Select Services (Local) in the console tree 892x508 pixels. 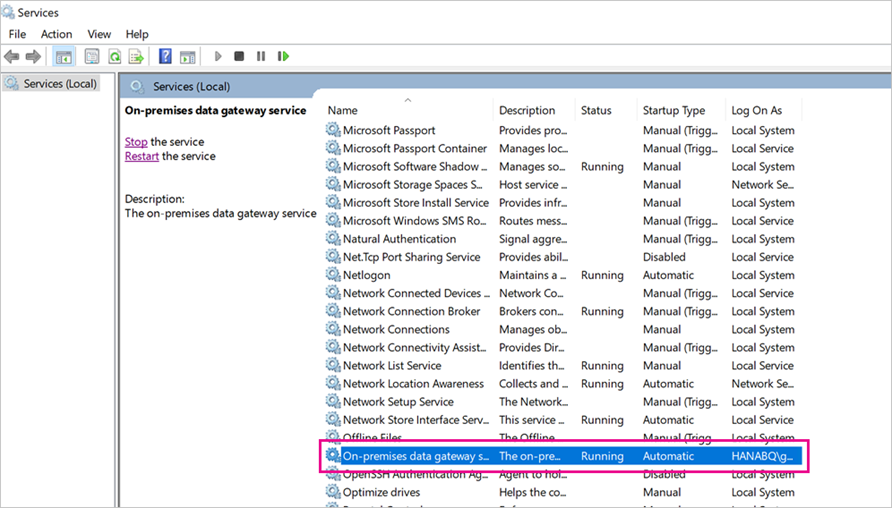(x=60, y=84)
